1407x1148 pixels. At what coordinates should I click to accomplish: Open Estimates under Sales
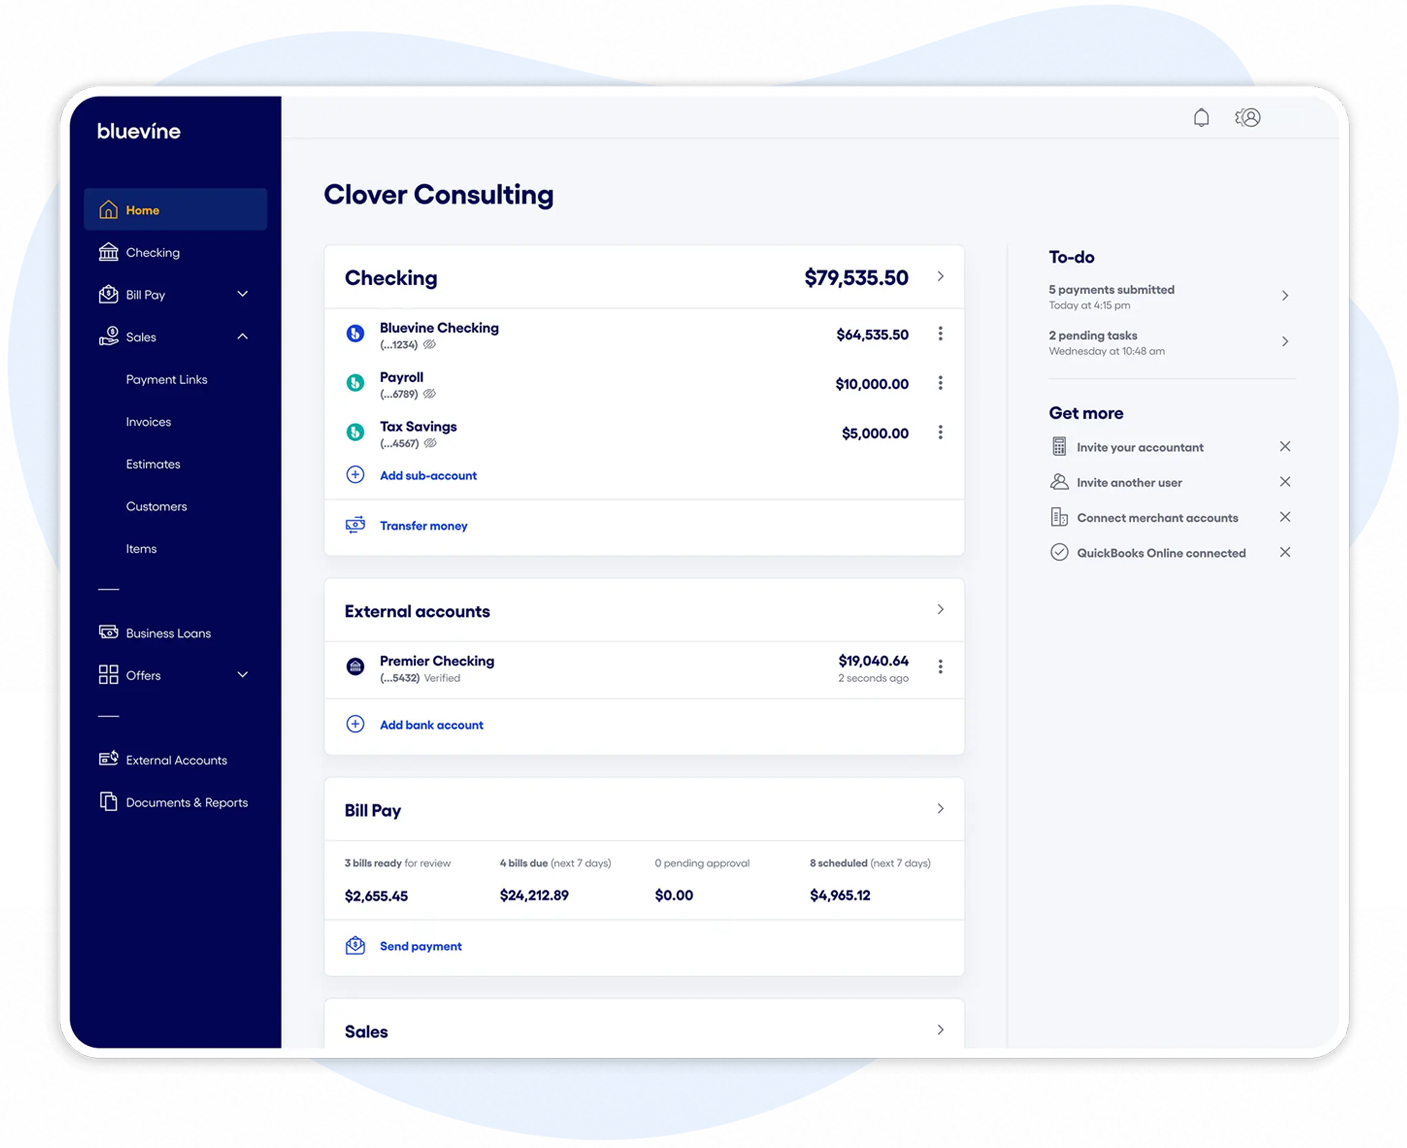point(153,464)
